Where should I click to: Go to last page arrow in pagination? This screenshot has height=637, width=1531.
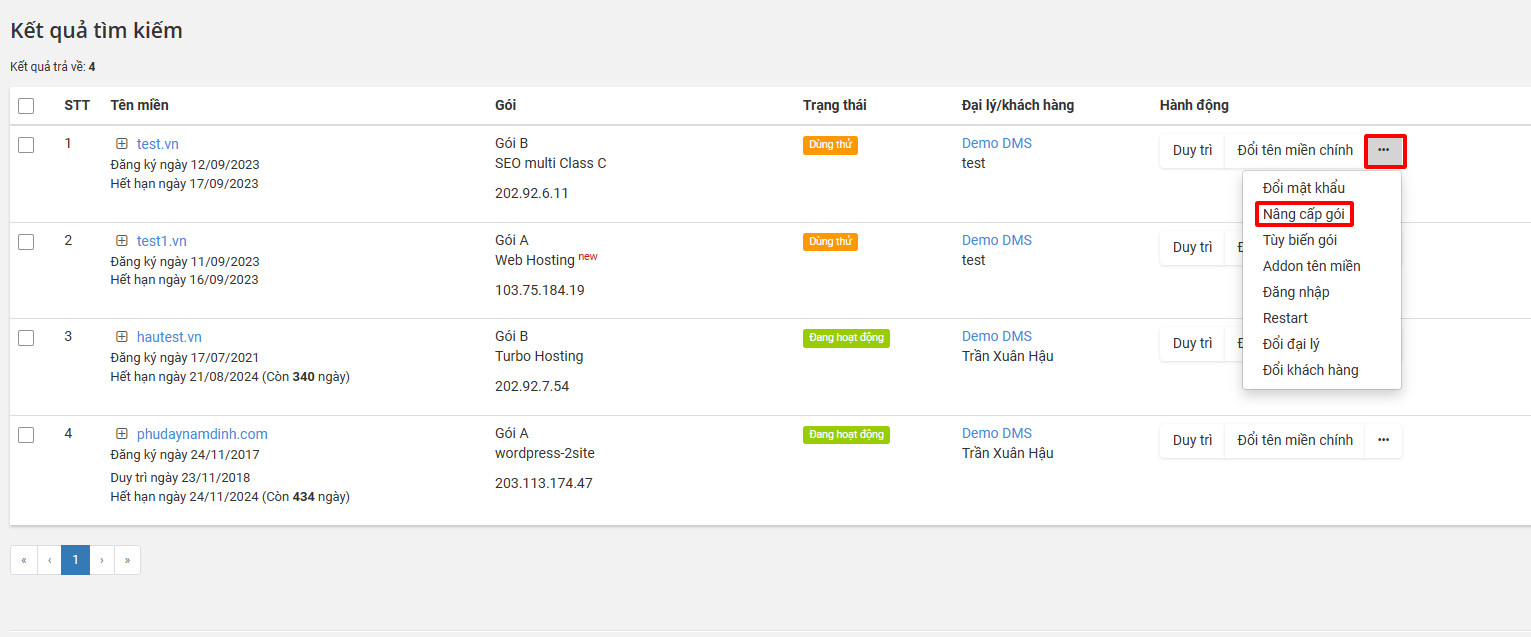pyautogui.click(x=127, y=560)
